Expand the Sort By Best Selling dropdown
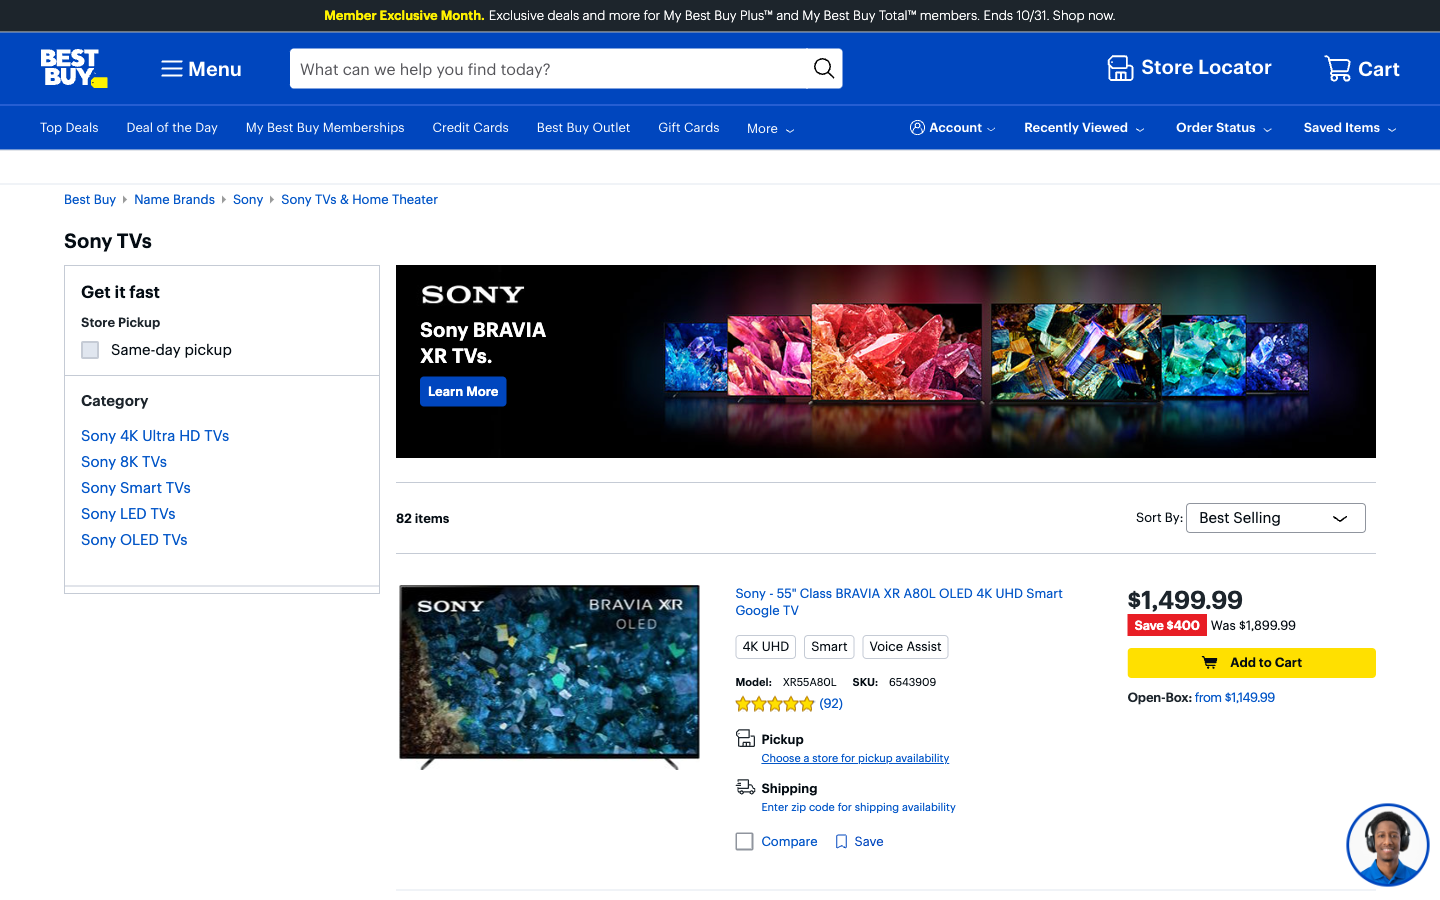1440x900 pixels. coord(1275,518)
